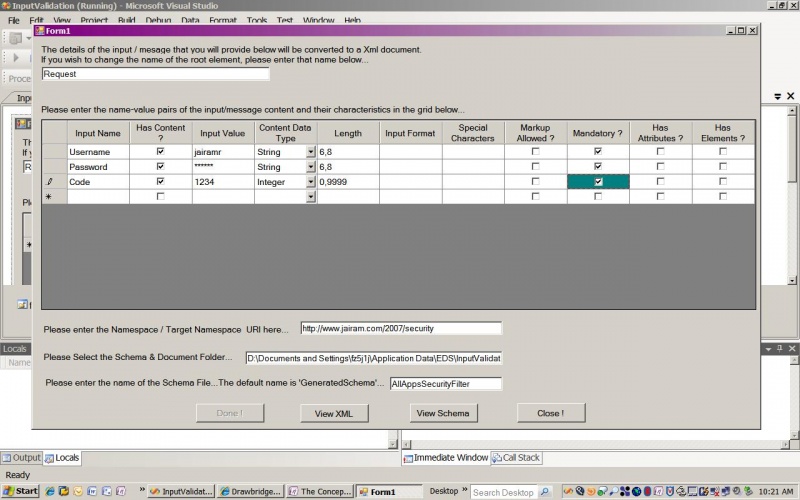This screenshot has height=500, width=800.
Task: Click the Search Desktop magnifier button
Action: pyautogui.click(x=545, y=492)
